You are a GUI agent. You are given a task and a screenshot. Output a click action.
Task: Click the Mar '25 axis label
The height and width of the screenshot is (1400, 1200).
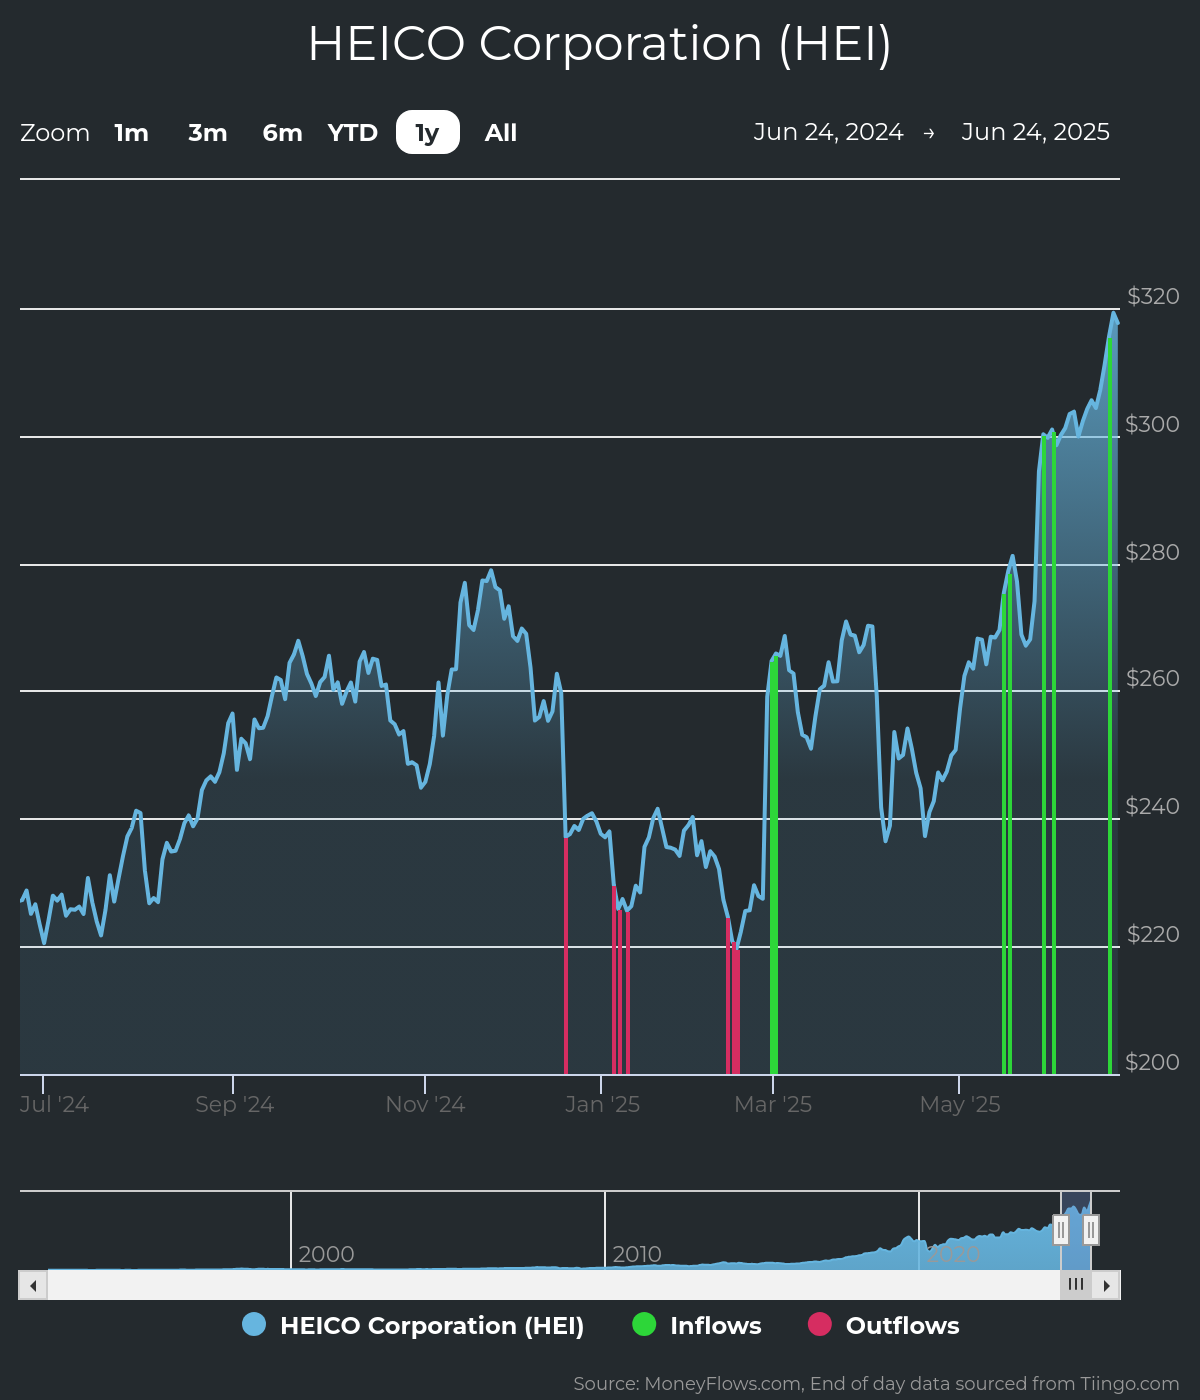[x=773, y=1104]
